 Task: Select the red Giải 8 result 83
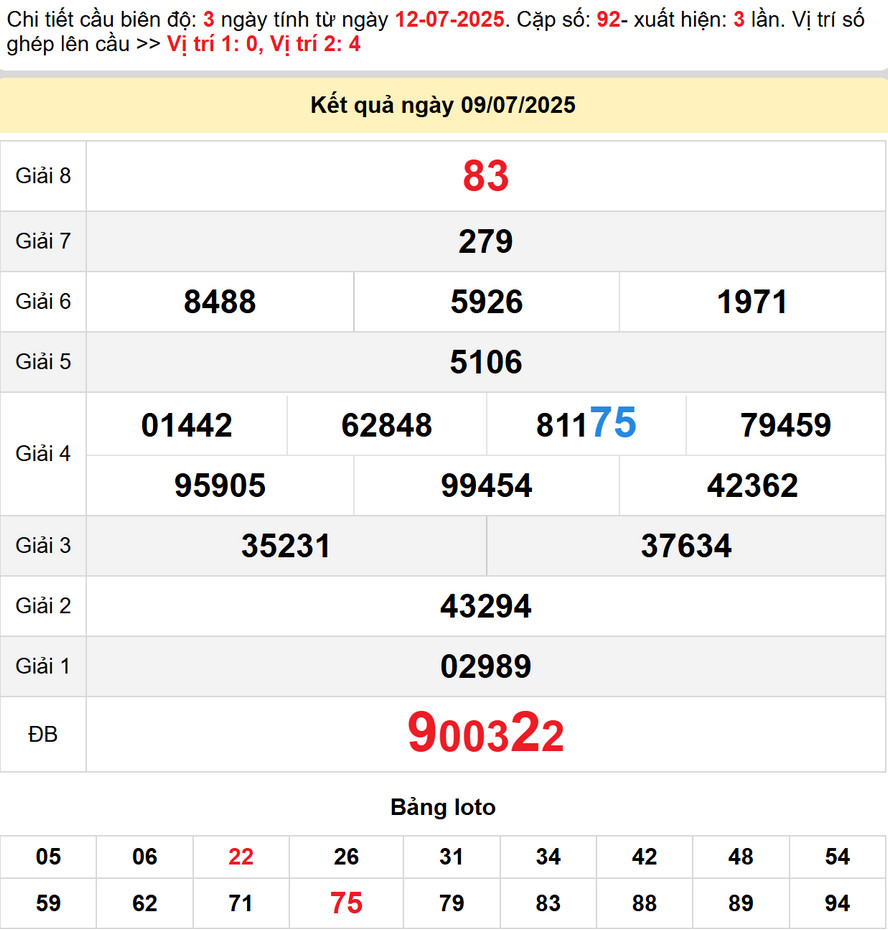coord(486,176)
